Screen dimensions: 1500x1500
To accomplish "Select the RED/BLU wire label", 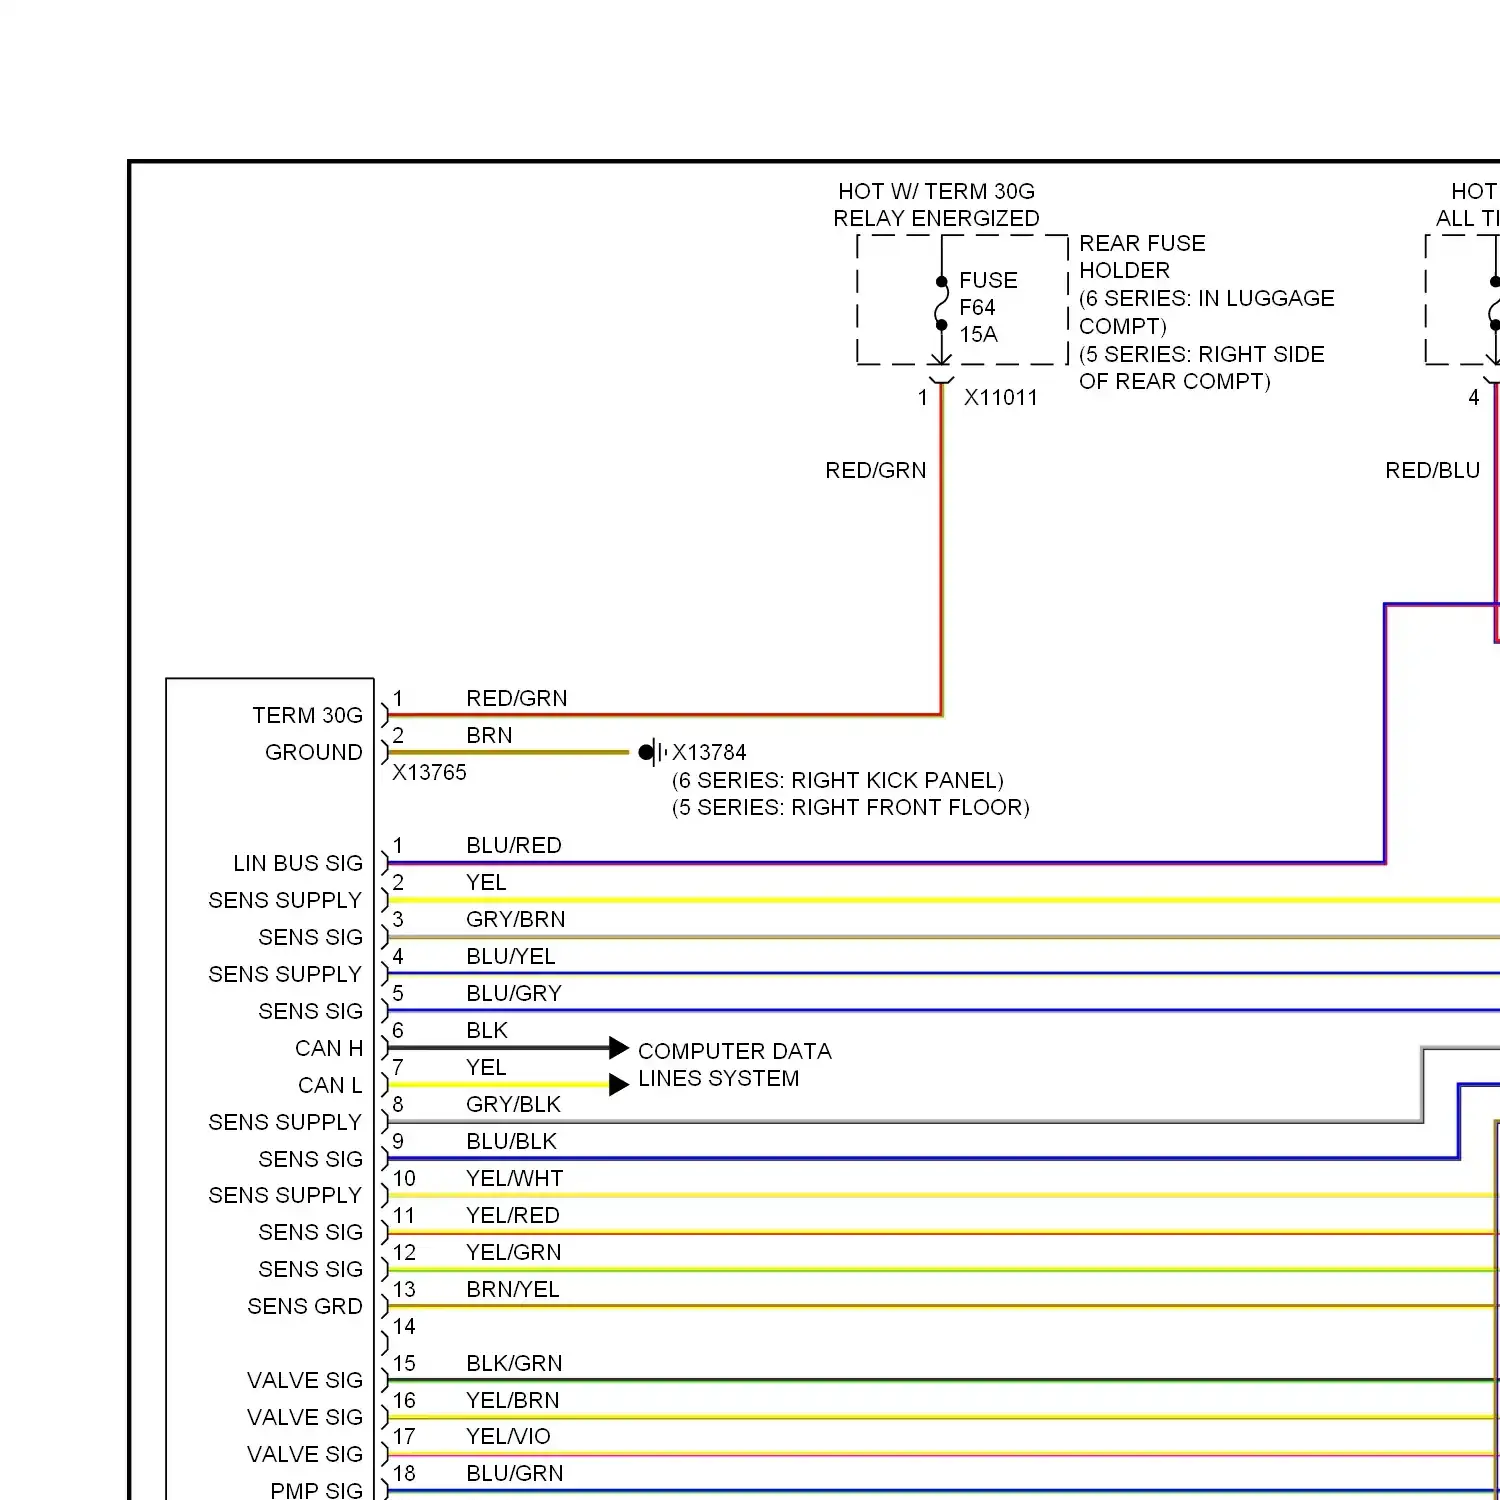I will pyautogui.click(x=1432, y=470).
